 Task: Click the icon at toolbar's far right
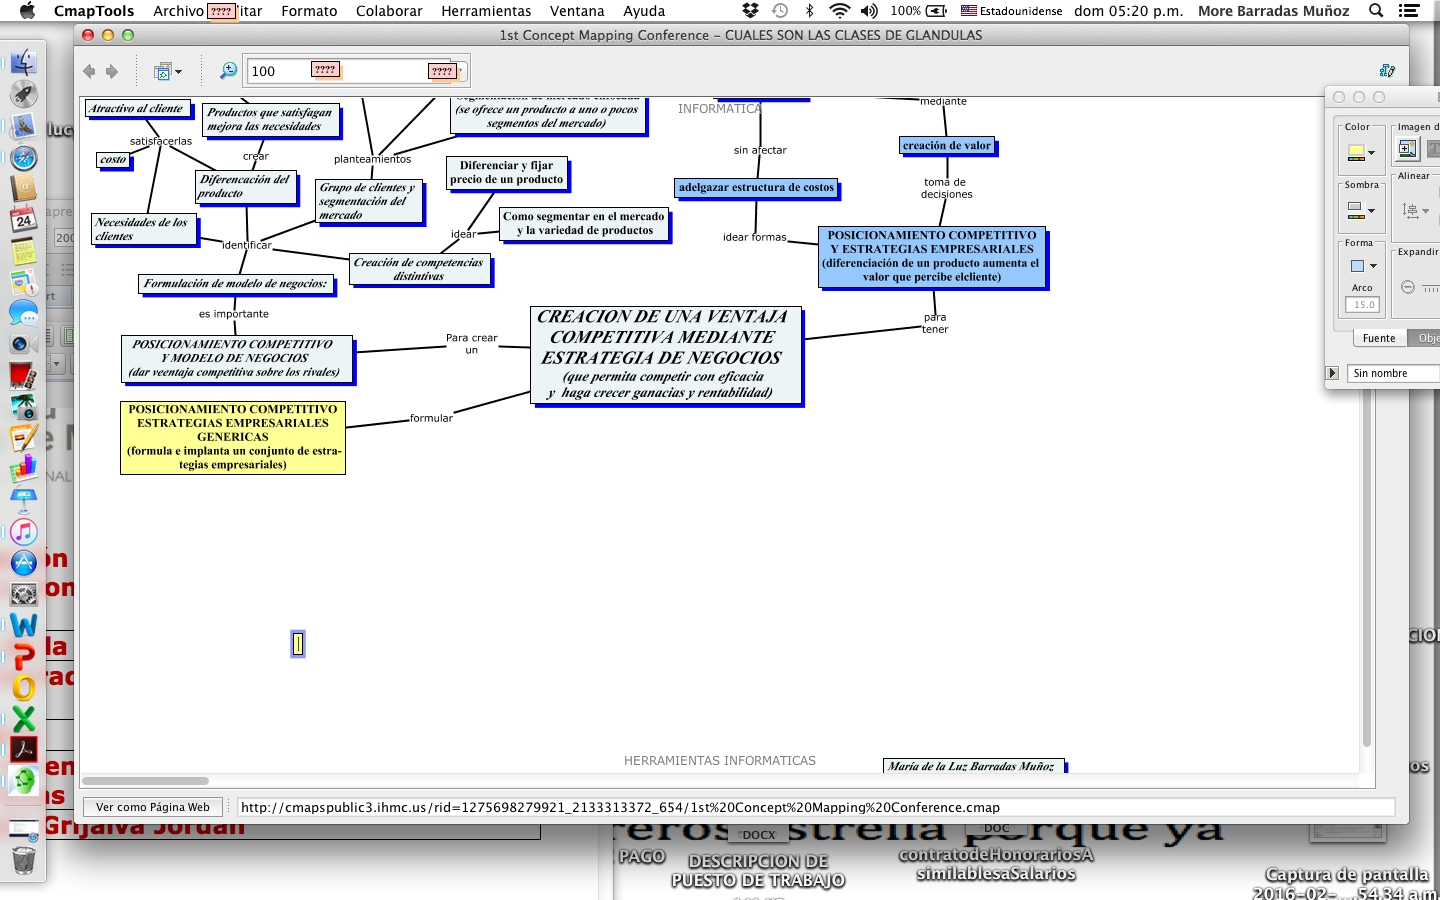point(1387,70)
